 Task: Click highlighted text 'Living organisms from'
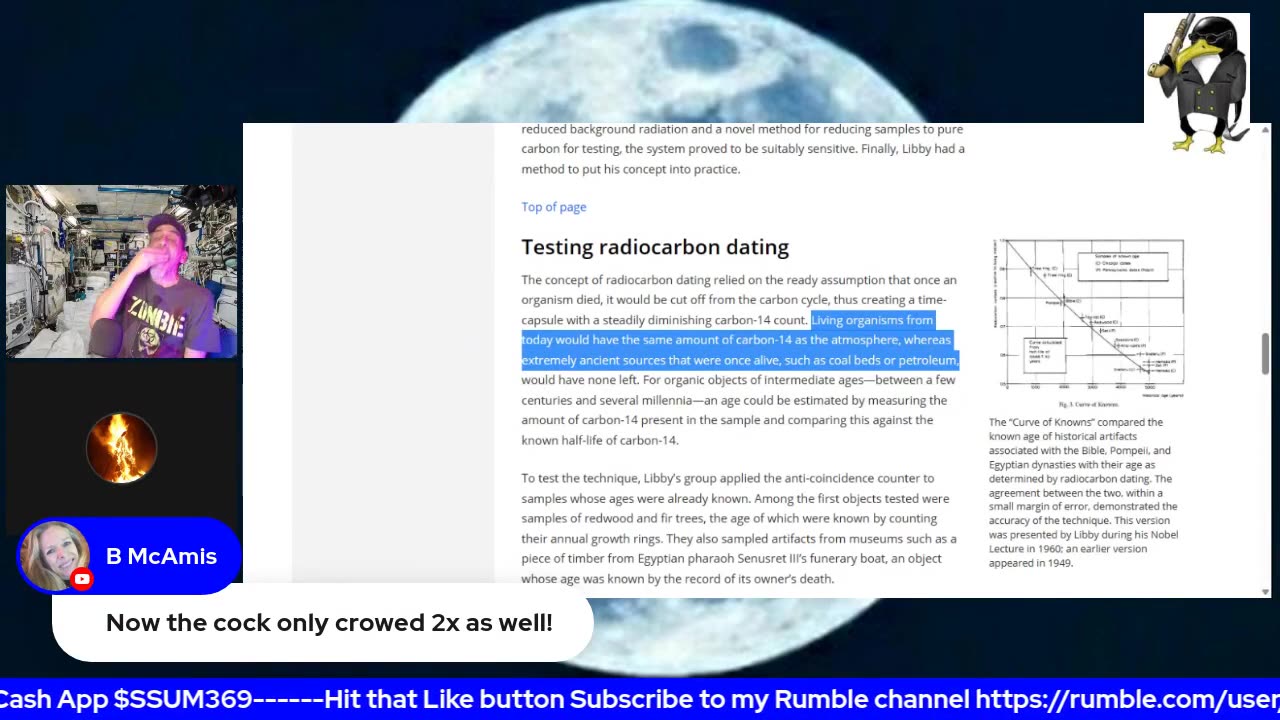click(872, 320)
